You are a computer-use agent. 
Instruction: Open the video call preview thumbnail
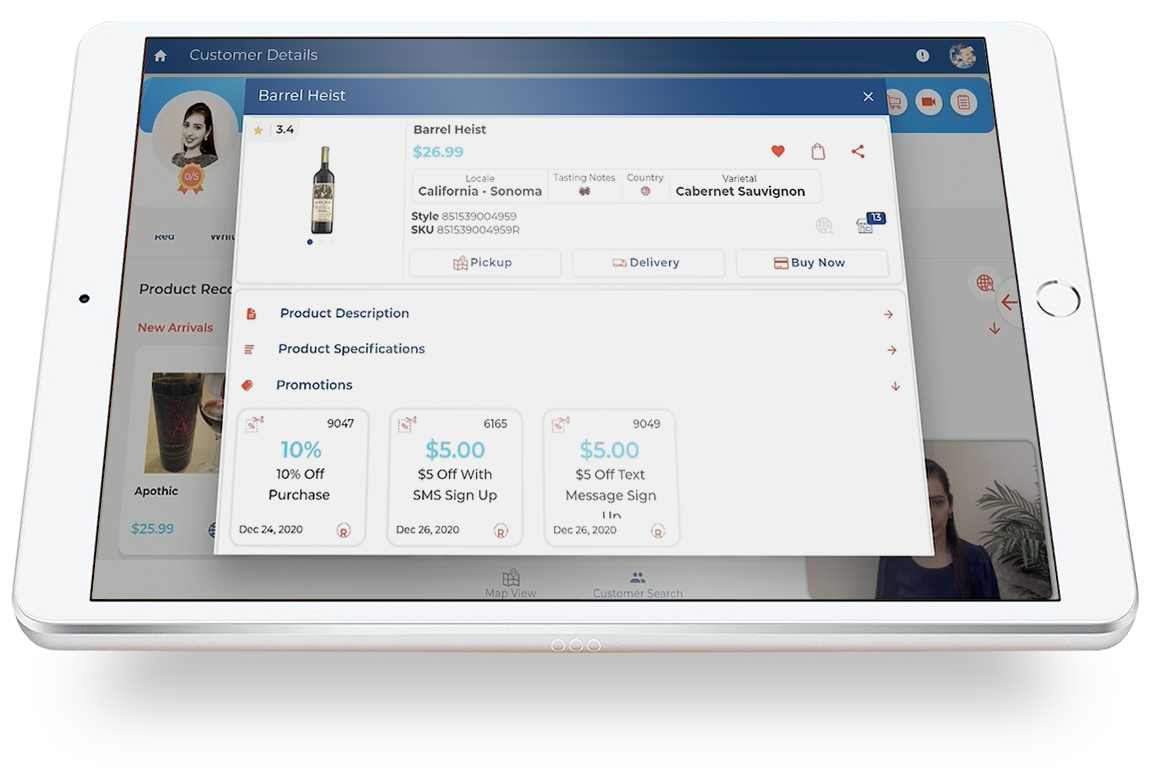pyautogui.click(x=930, y=519)
